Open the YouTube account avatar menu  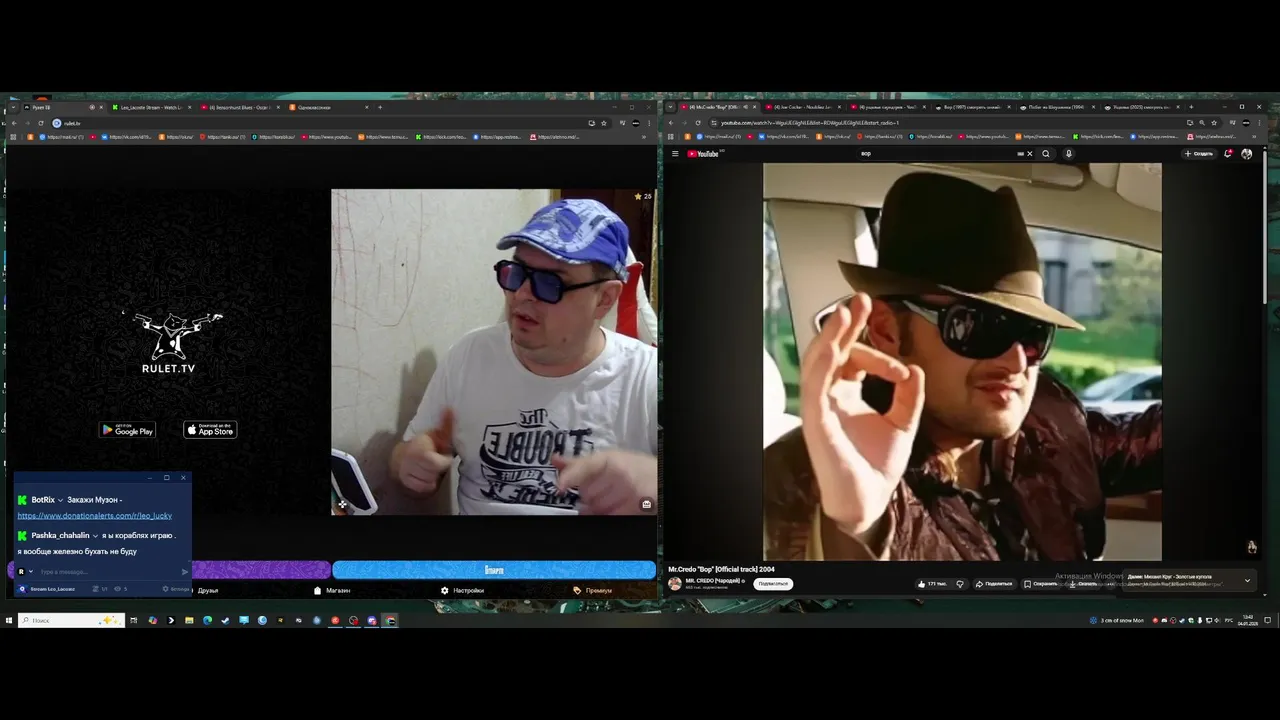click(1246, 154)
